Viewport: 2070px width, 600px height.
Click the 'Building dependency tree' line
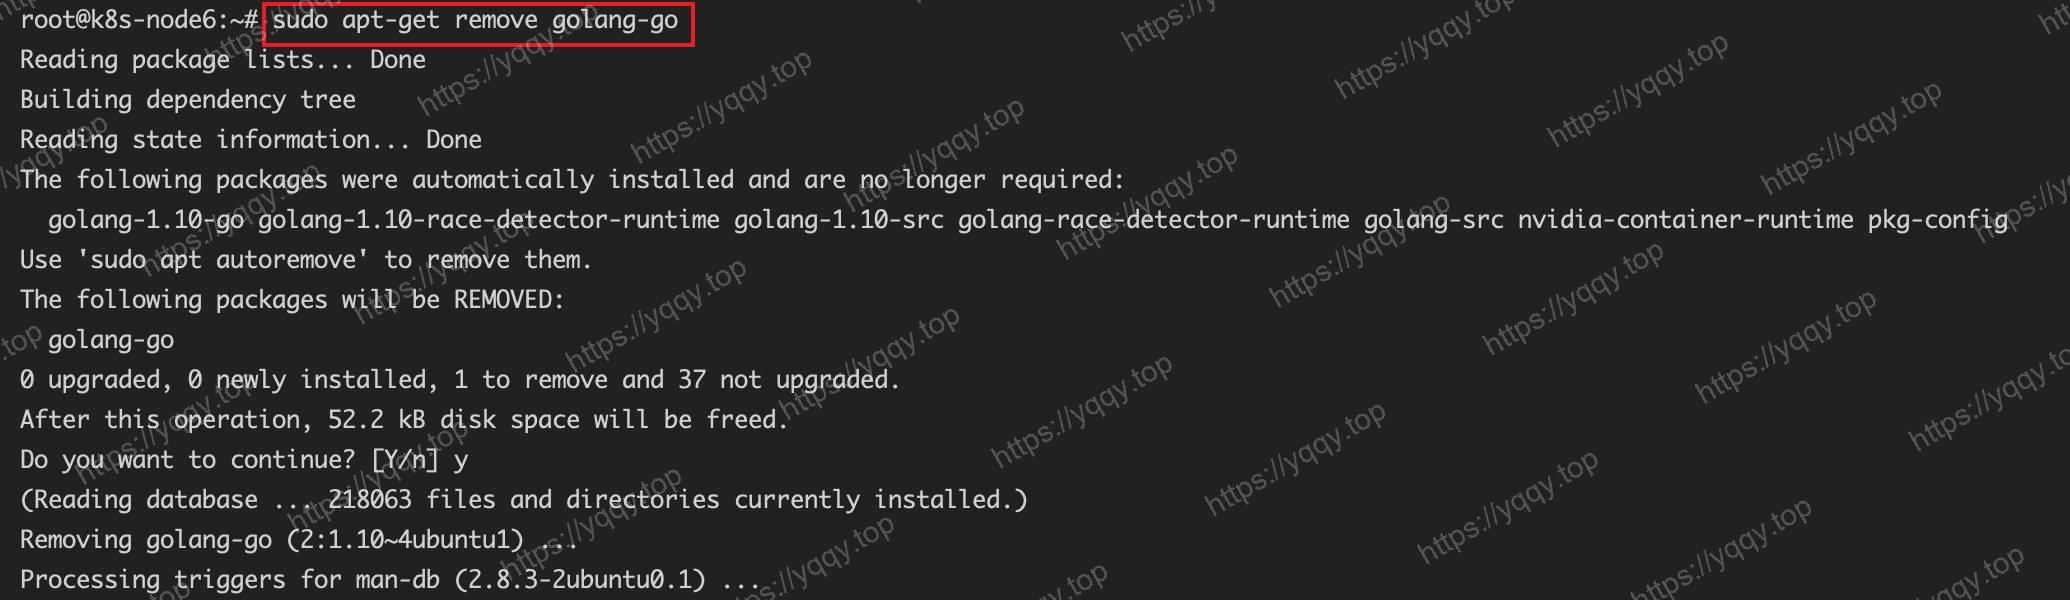click(188, 100)
